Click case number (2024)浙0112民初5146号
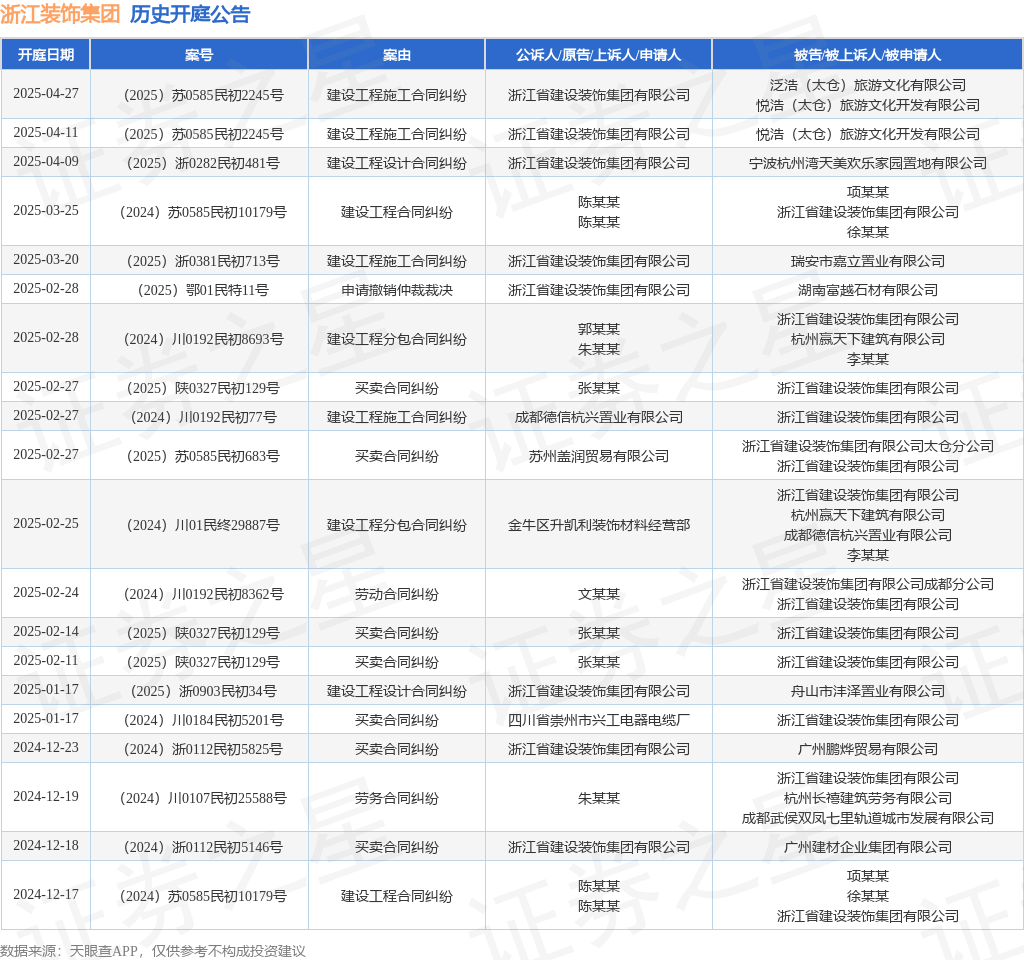The height and width of the screenshot is (960, 1024). (203, 847)
